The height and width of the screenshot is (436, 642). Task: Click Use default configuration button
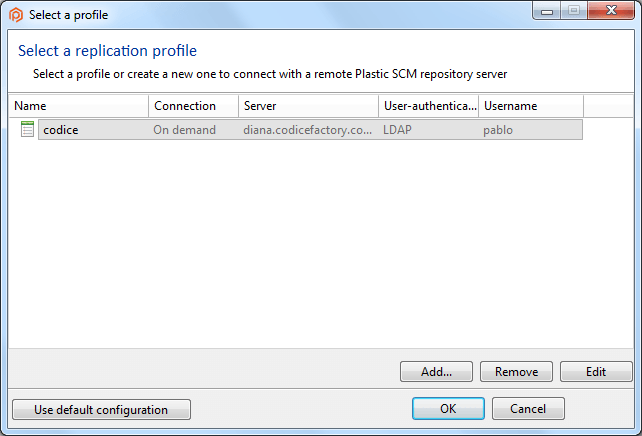(x=101, y=409)
